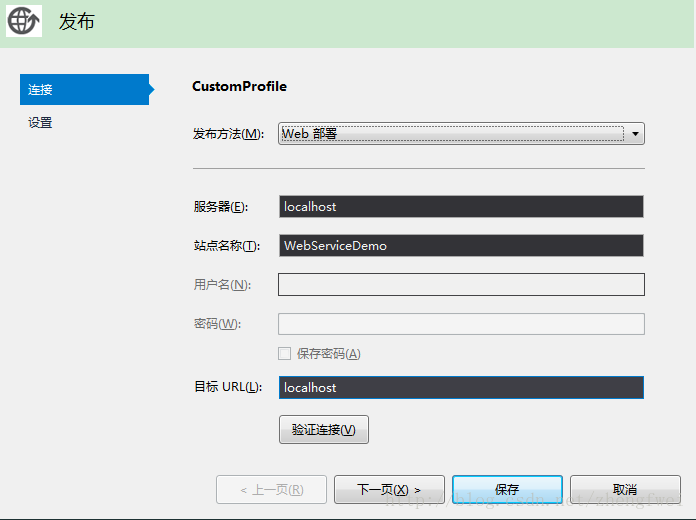The height and width of the screenshot is (520, 696).
Task: Switch to the 设置 tab
Action: point(40,123)
